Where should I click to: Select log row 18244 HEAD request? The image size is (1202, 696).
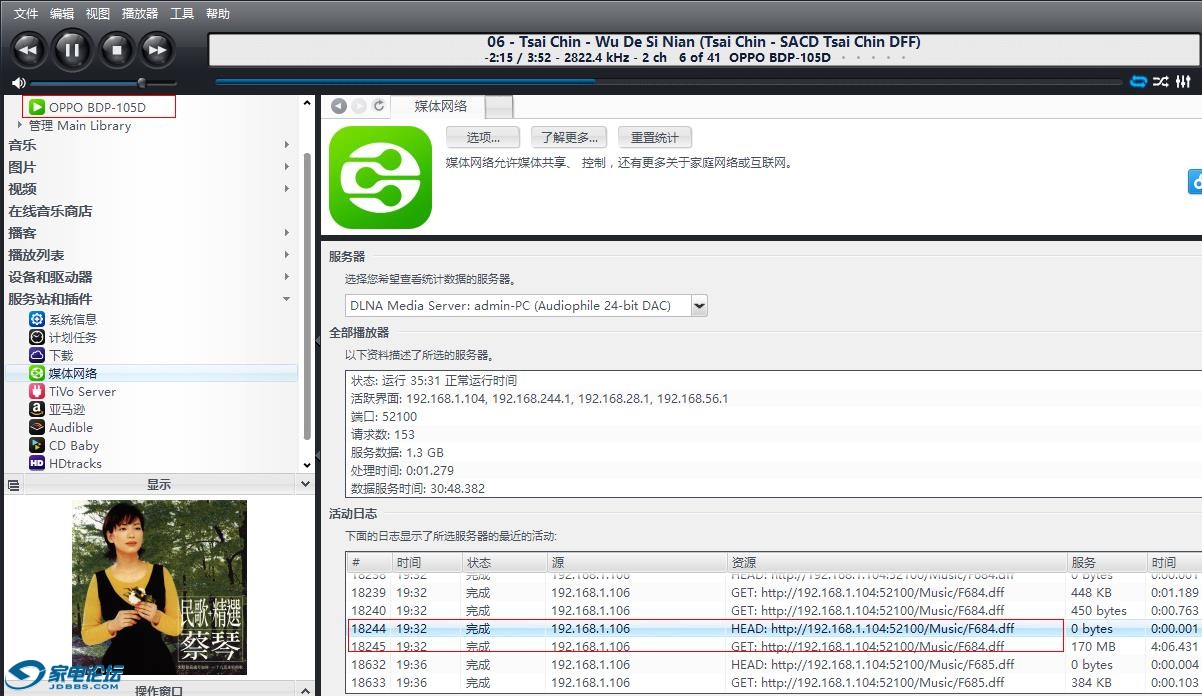775,629
